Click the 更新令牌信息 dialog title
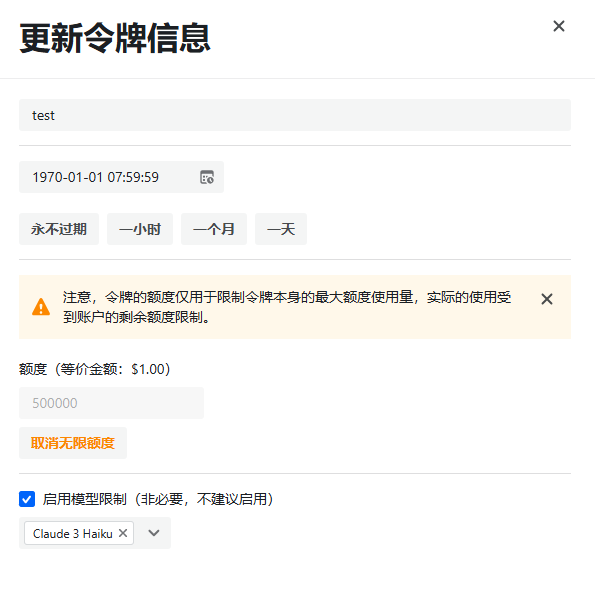The width and height of the screenshot is (595, 604). point(115,38)
